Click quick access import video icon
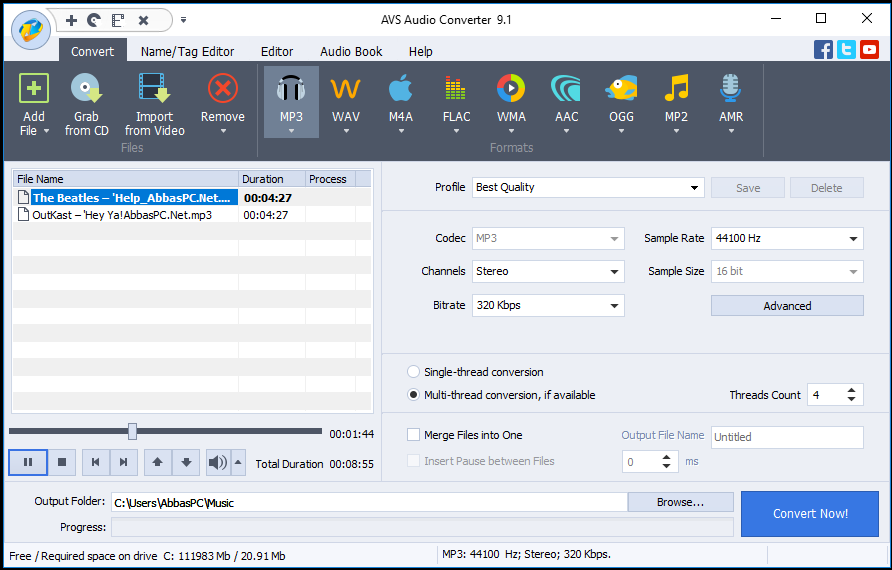The height and width of the screenshot is (570, 892). [x=118, y=20]
